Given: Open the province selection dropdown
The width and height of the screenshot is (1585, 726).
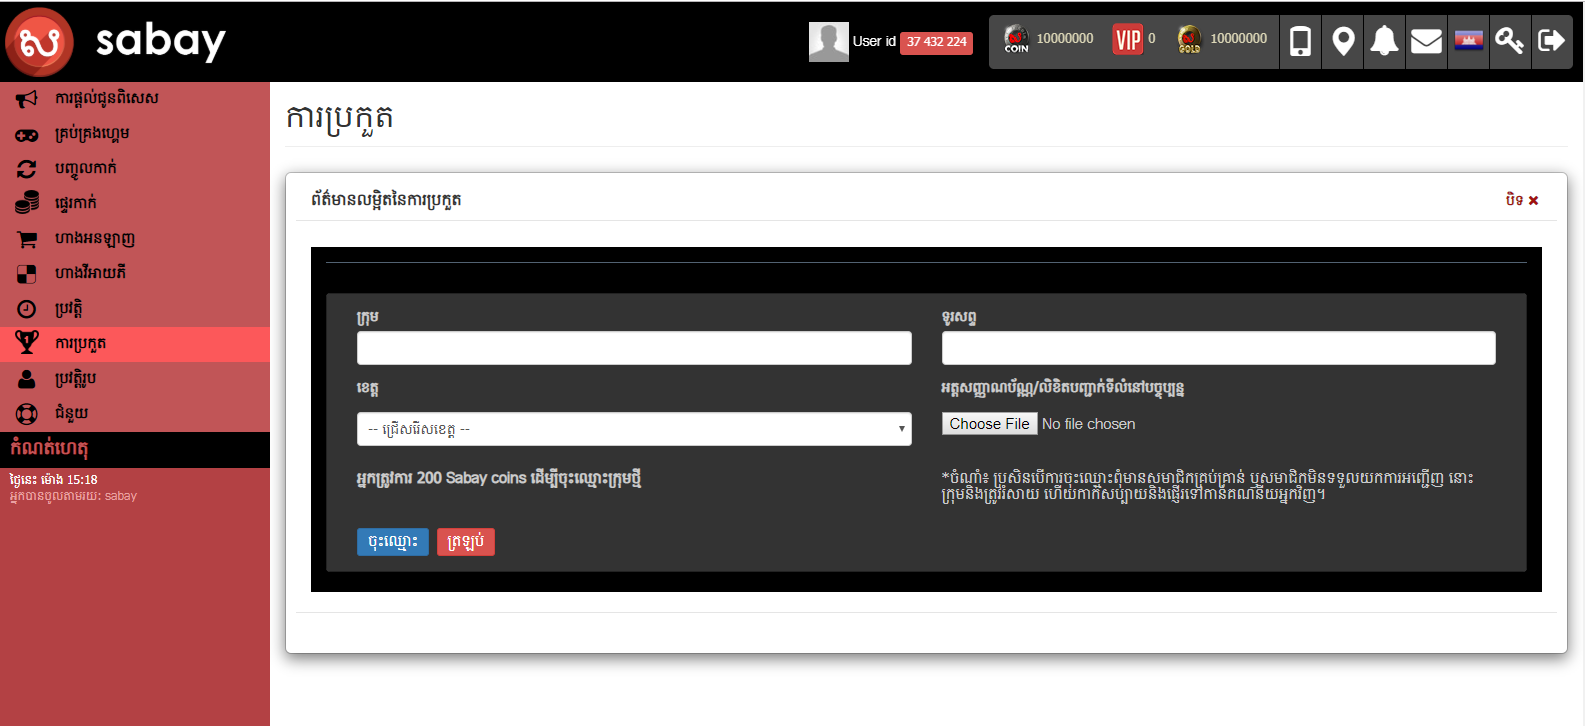Looking at the screenshot, I should 634,429.
